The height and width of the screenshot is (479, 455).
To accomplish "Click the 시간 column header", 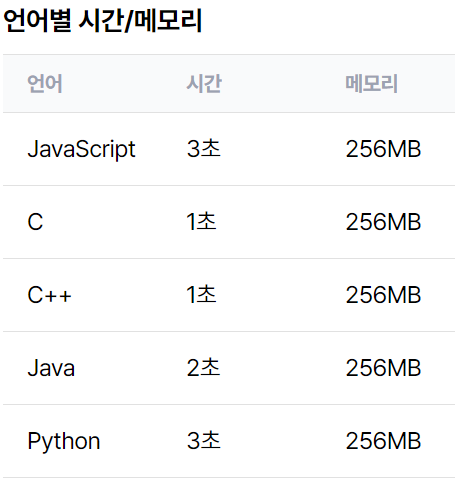I will (204, 83).
